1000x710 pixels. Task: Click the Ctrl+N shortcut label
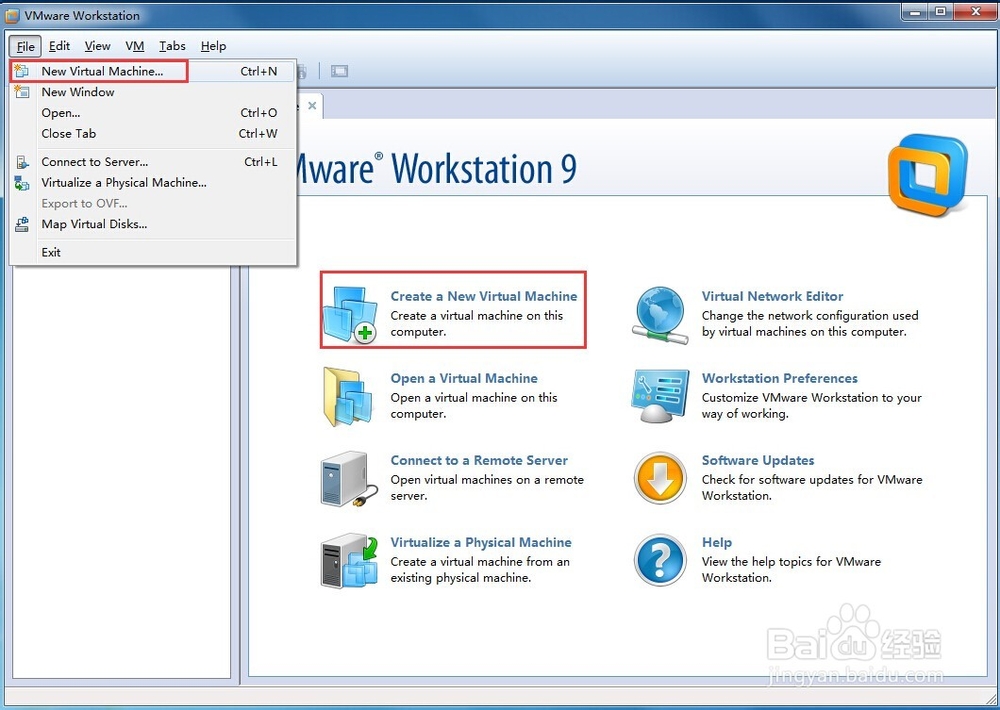258,71
